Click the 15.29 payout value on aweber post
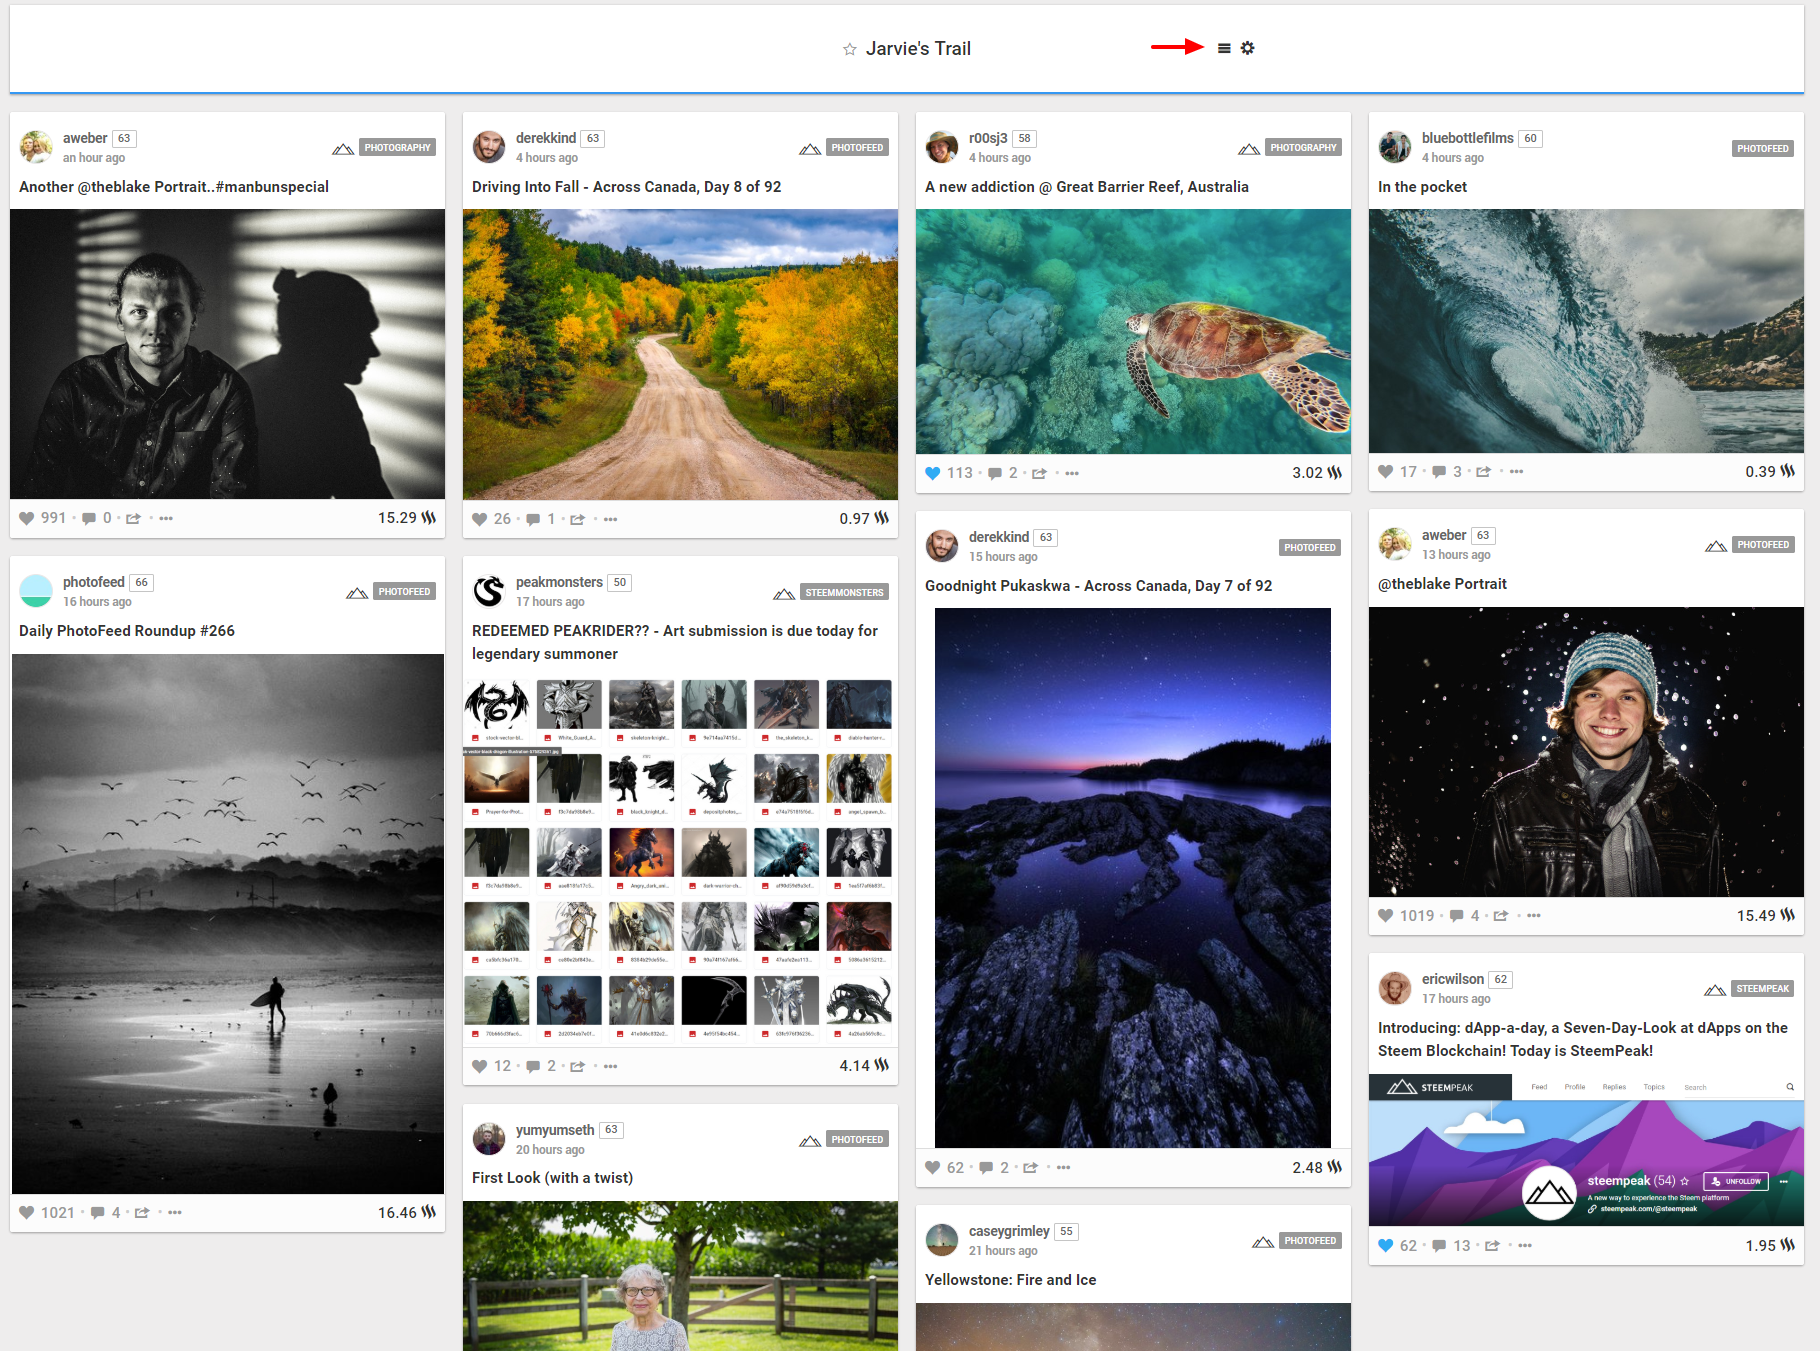Viewport: 1820px width, 1351px height. (397, 518)
